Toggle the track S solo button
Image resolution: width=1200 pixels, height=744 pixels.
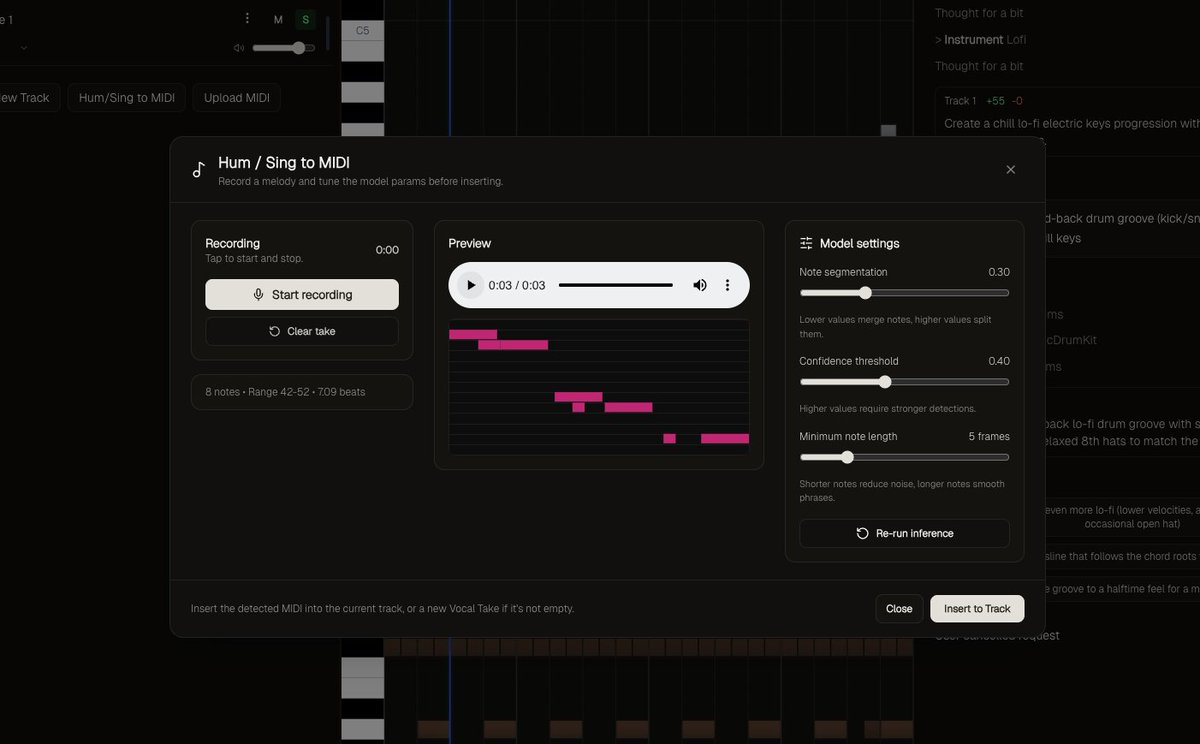(305, 19)
